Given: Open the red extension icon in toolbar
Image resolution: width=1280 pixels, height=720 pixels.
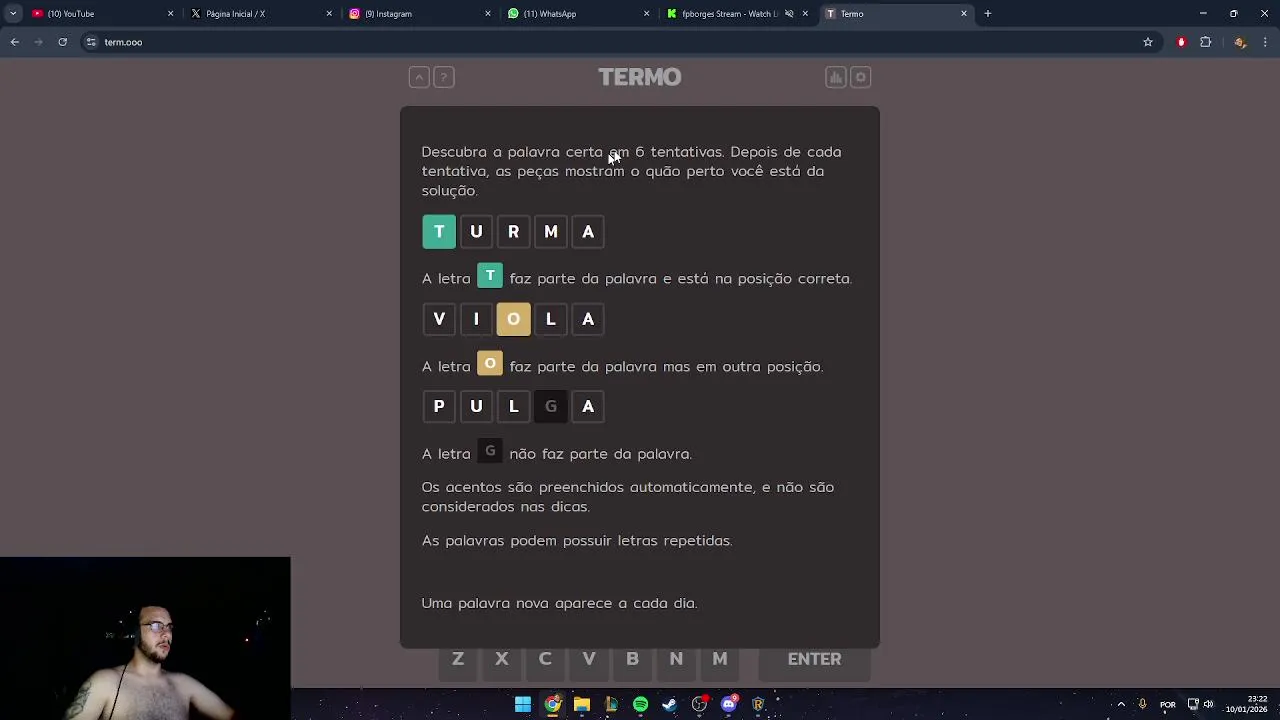Looking at the screenshot, I should (x=1181, y=42).
